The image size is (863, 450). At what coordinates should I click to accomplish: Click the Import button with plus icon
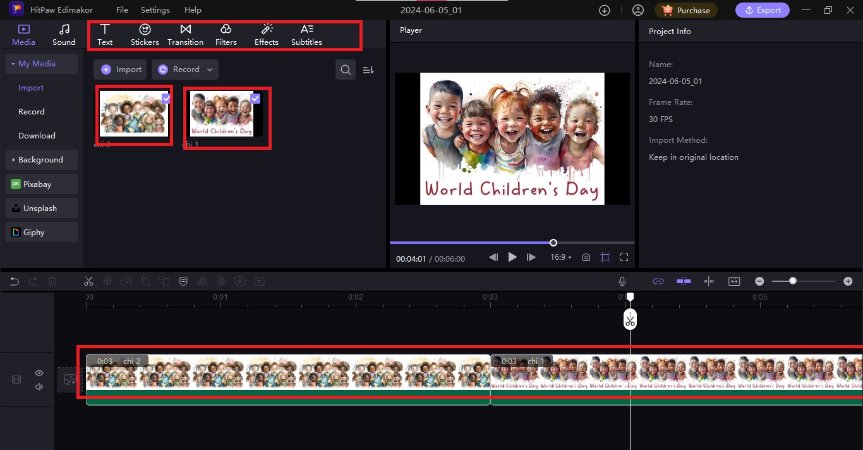[121, 69]
